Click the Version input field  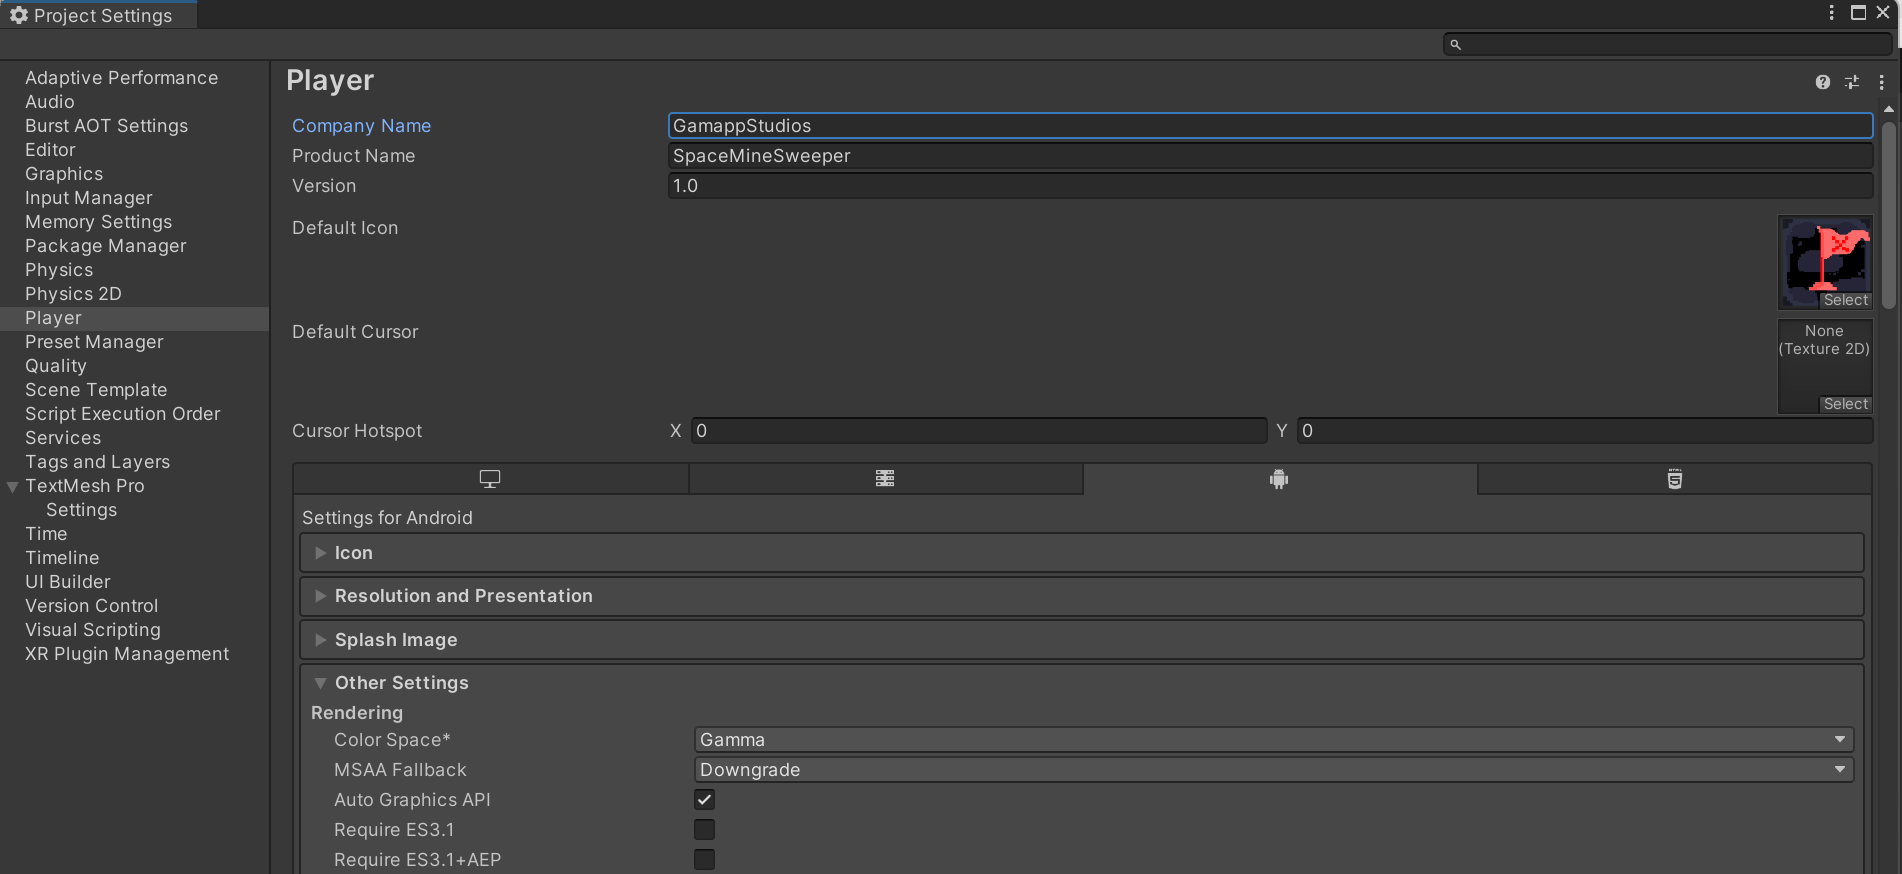coord(1270,186)
